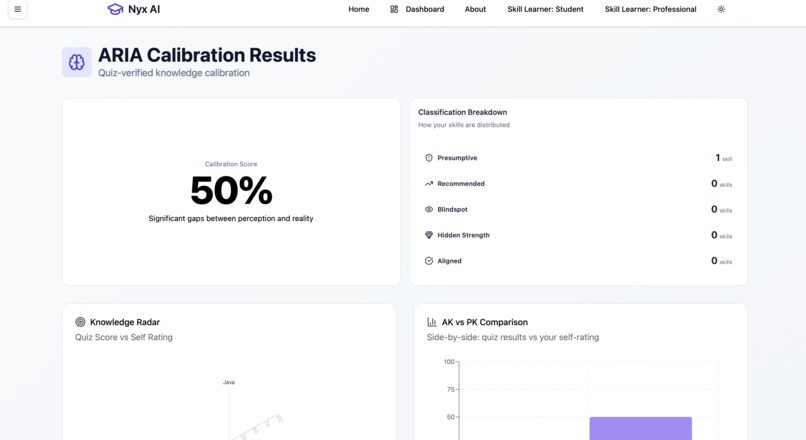Viewport: 806px width, 440px height.
Task: Click the Calibration Score label
Action: pyautogui.click(x=231, y=164)
